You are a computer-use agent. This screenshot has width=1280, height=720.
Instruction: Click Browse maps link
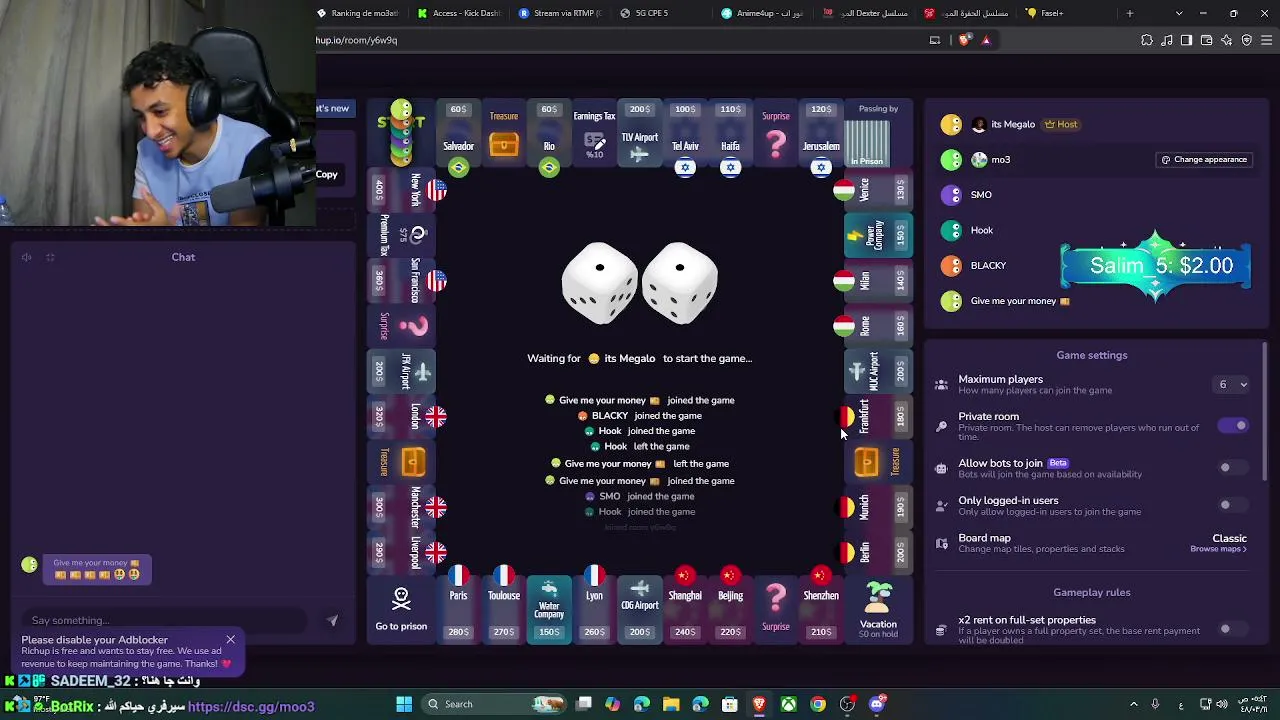[x=1218, y=549]
